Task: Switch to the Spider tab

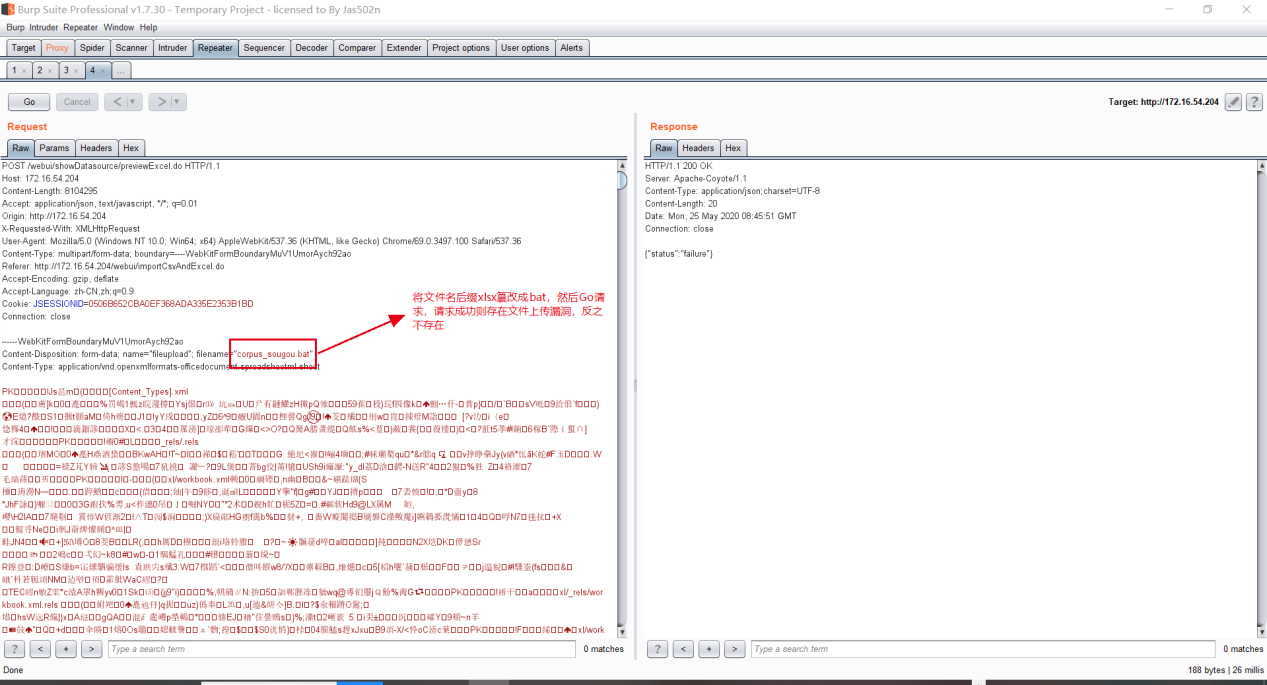Action: click(93, 48)
